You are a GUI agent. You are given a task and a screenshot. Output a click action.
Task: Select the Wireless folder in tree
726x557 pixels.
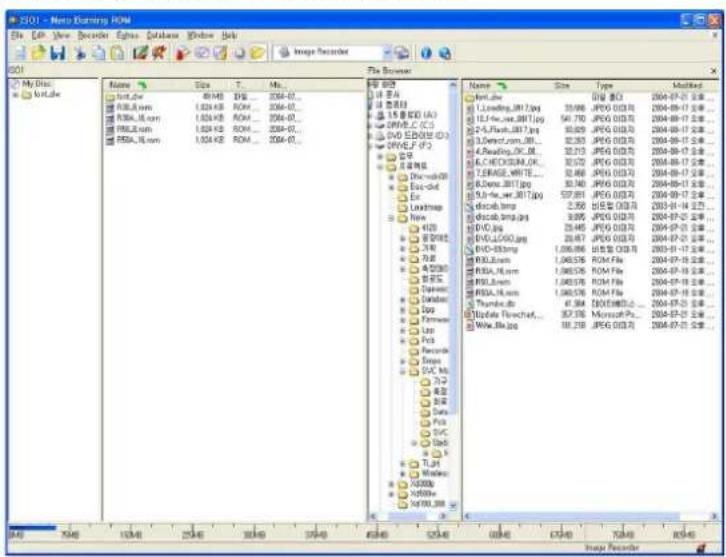click(435, 474)
